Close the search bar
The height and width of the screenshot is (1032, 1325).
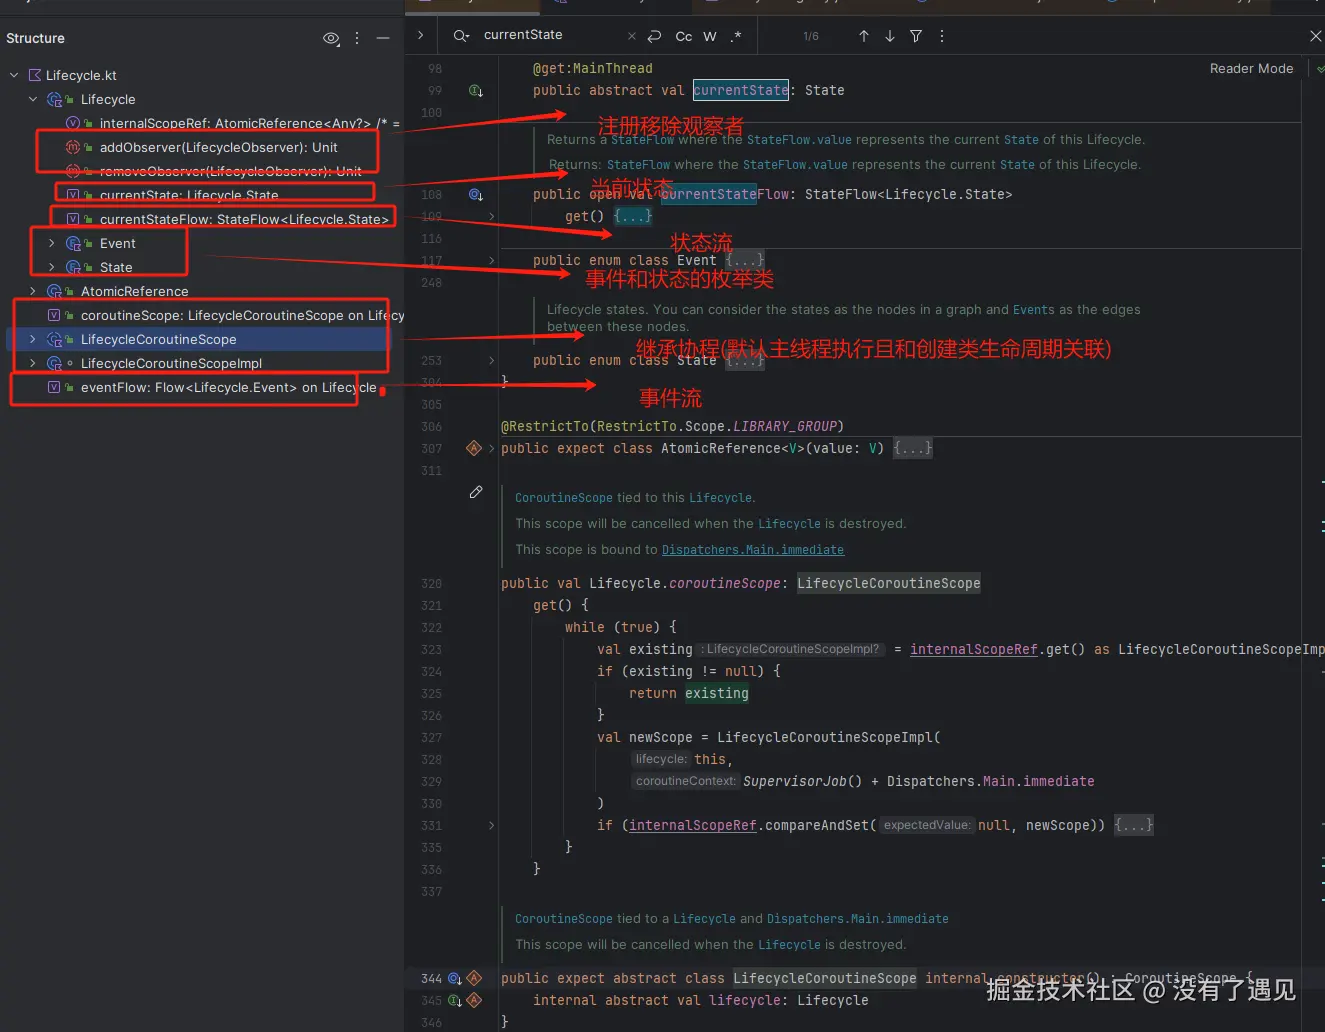1315,36
